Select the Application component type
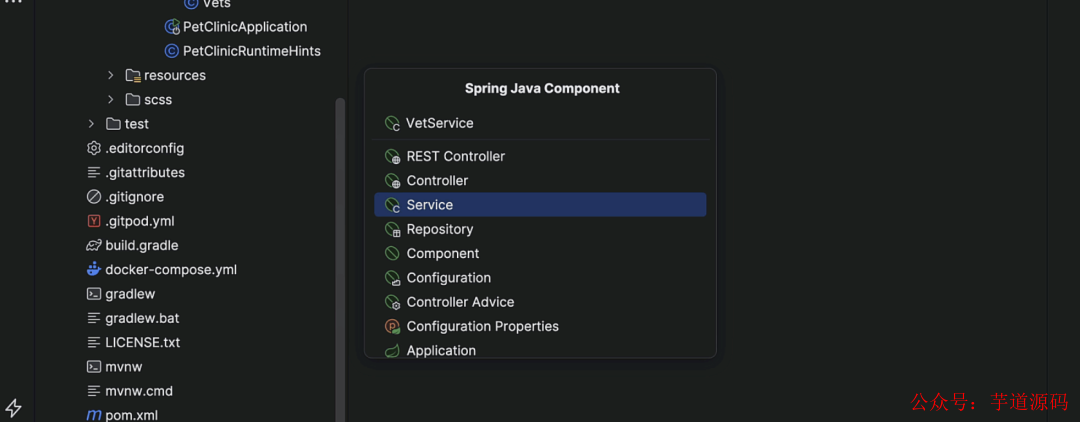Viewport: 1080px width, 422px height. click(441, 350)
